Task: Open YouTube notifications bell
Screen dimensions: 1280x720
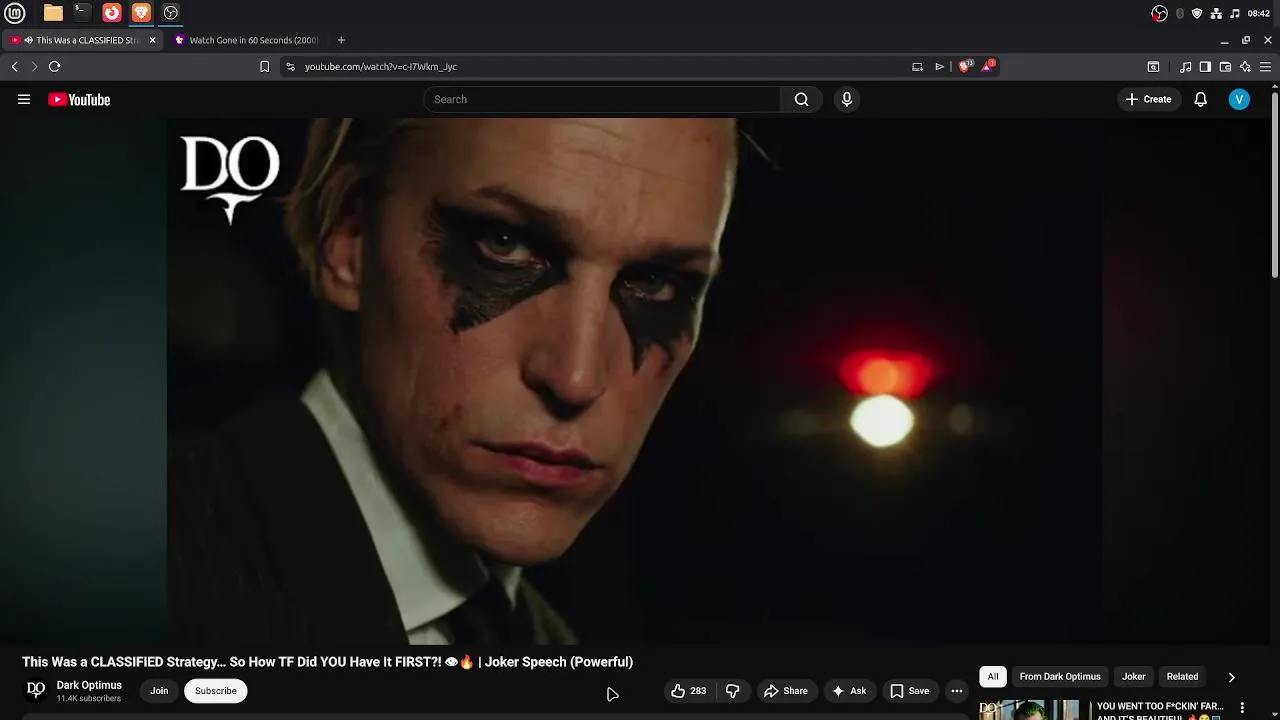Action: 1201,99
